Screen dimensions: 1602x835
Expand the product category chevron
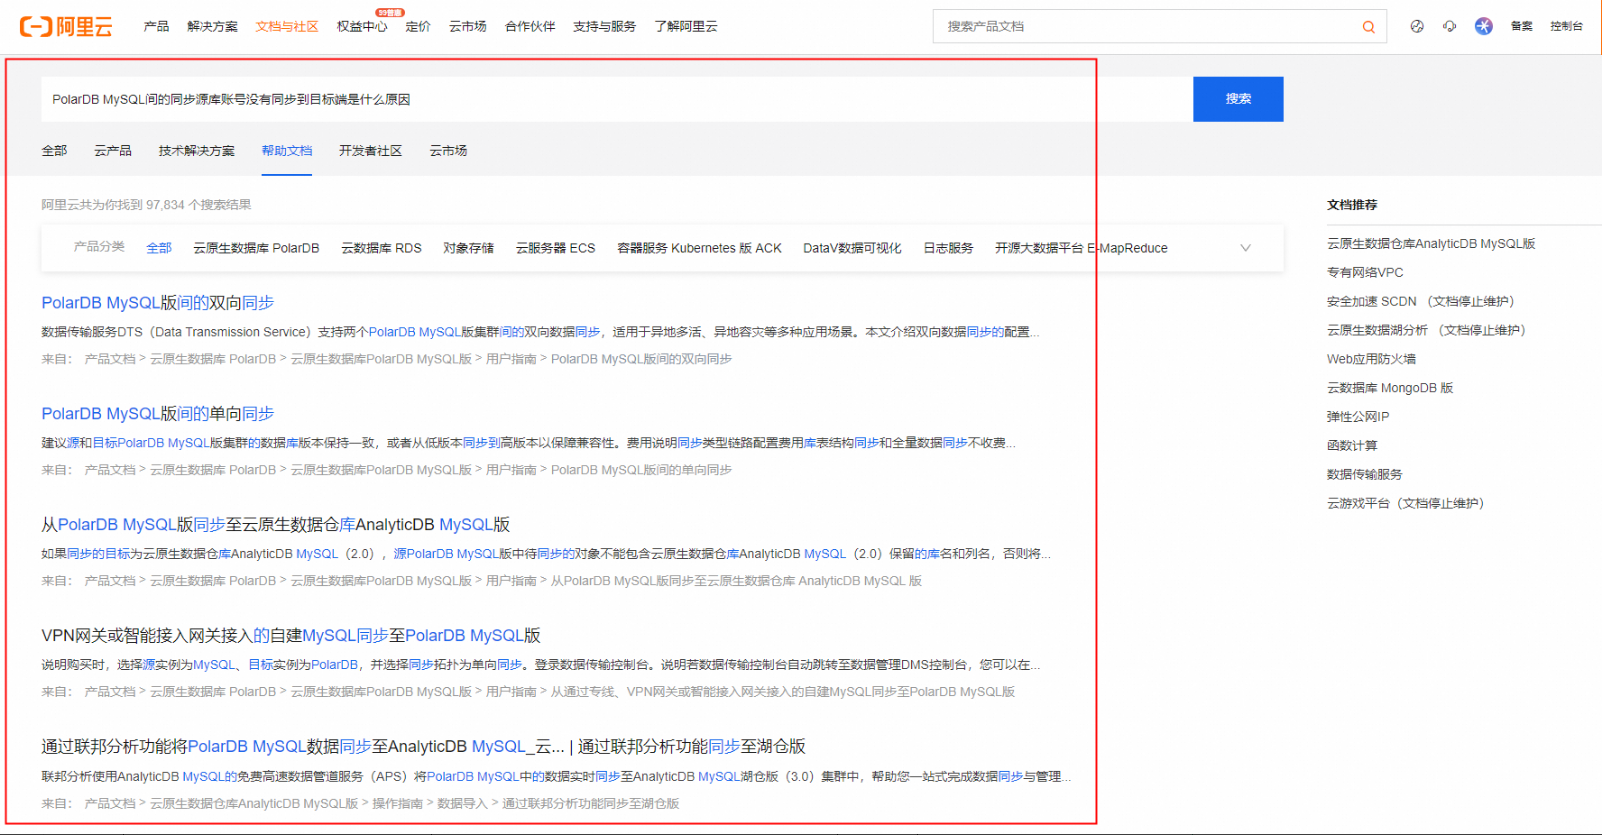(x=1245, y=248)
